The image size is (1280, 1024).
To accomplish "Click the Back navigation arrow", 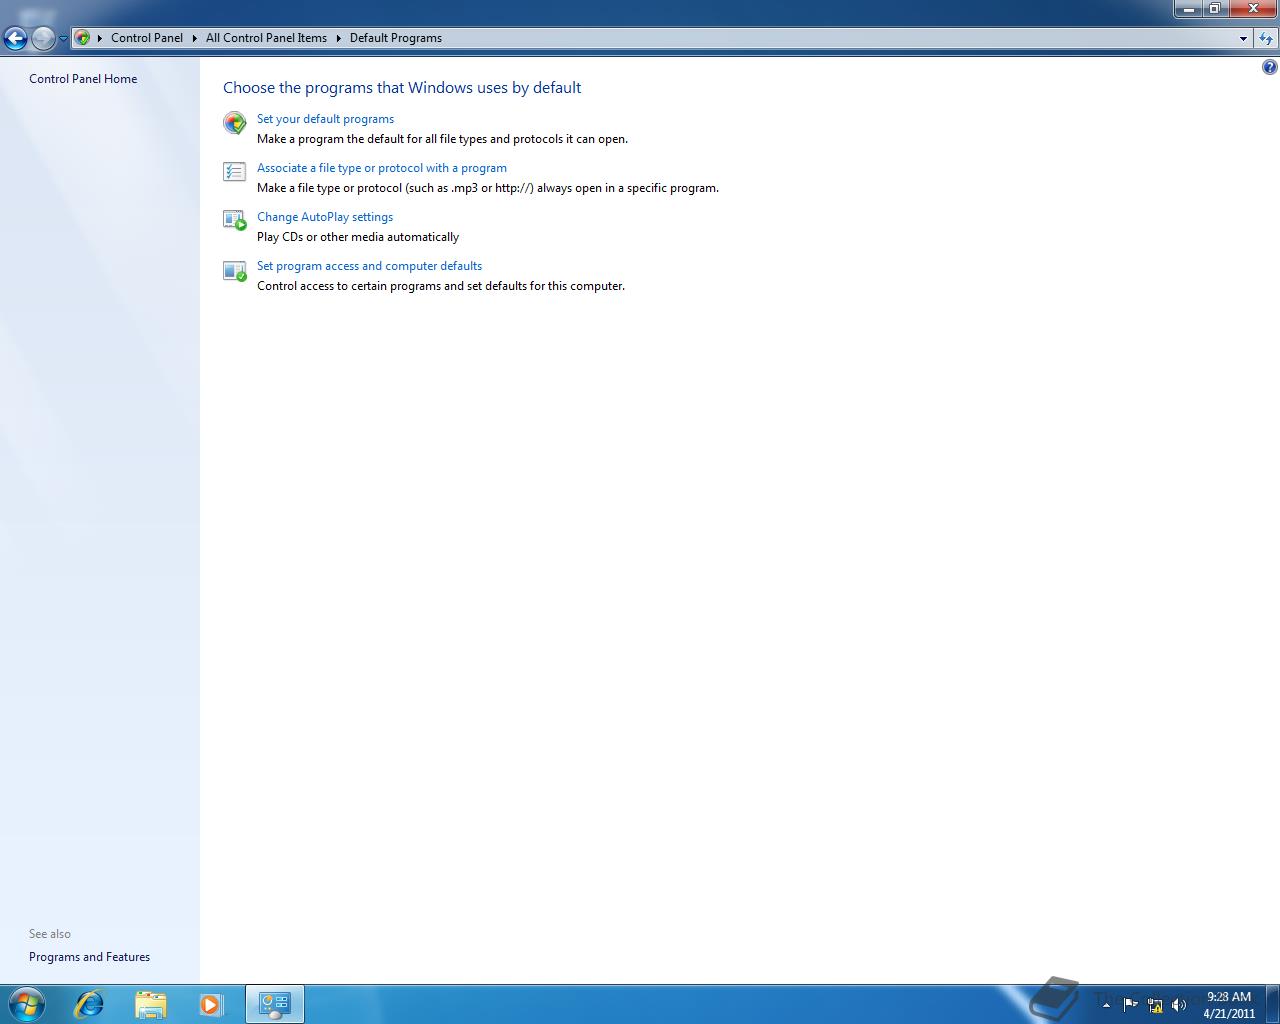I will 15,39.
